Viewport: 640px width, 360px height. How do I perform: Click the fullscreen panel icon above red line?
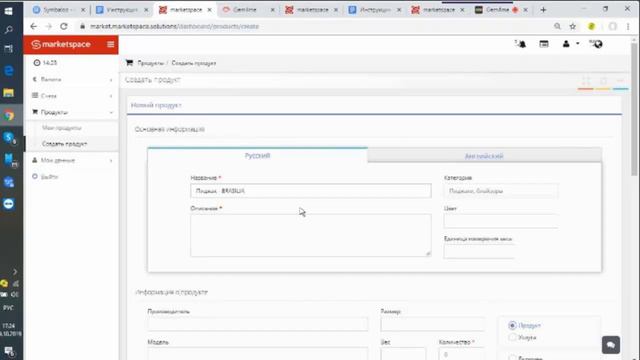click(x=586, y=81)
